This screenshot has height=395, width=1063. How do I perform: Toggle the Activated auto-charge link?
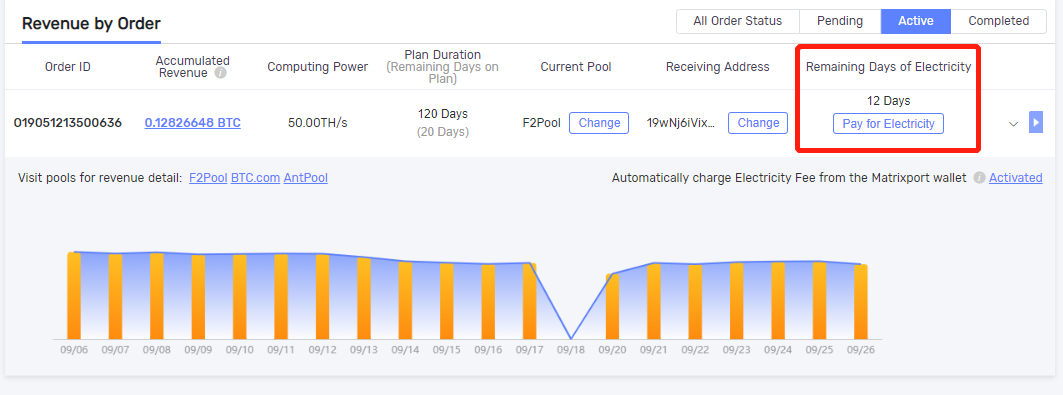(1016, 178)
